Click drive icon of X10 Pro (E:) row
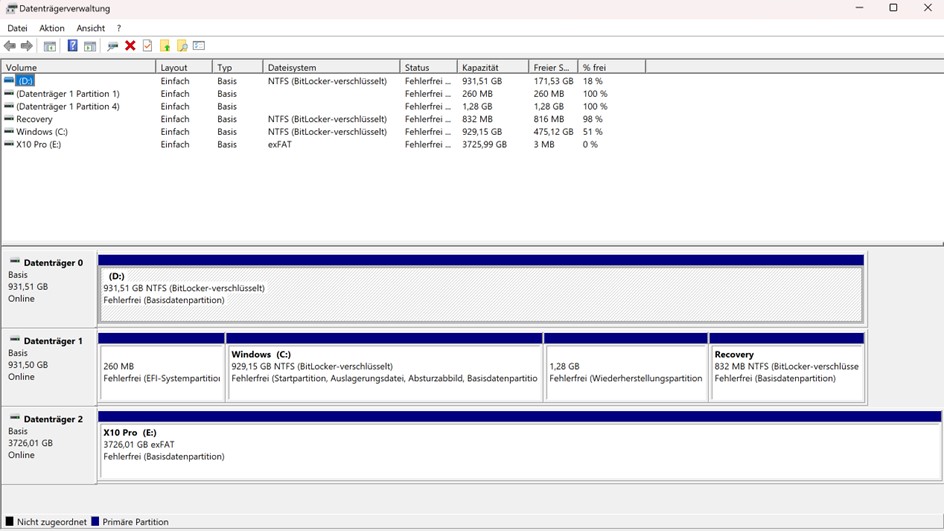 [x=9, y=144]
